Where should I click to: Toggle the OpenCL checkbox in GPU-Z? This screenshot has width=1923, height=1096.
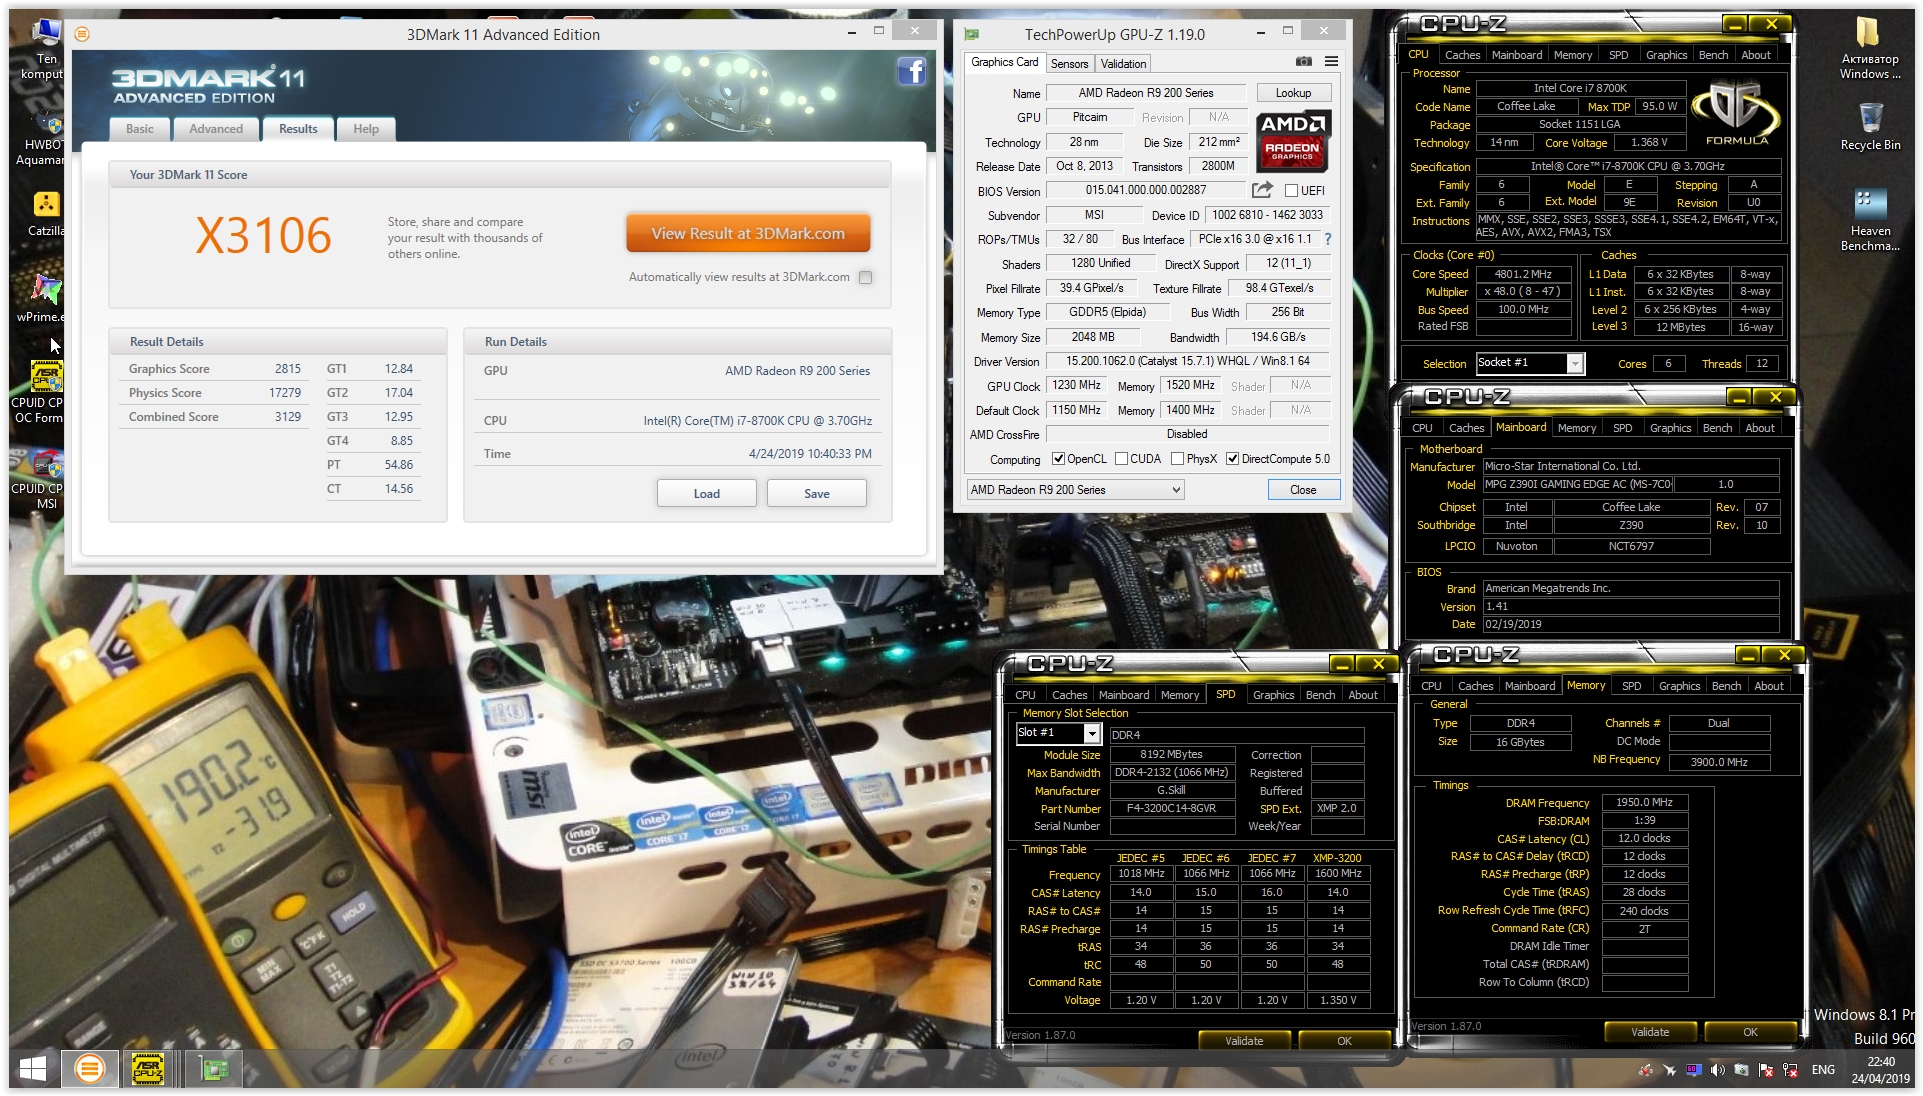click(x=1058, y=459)
